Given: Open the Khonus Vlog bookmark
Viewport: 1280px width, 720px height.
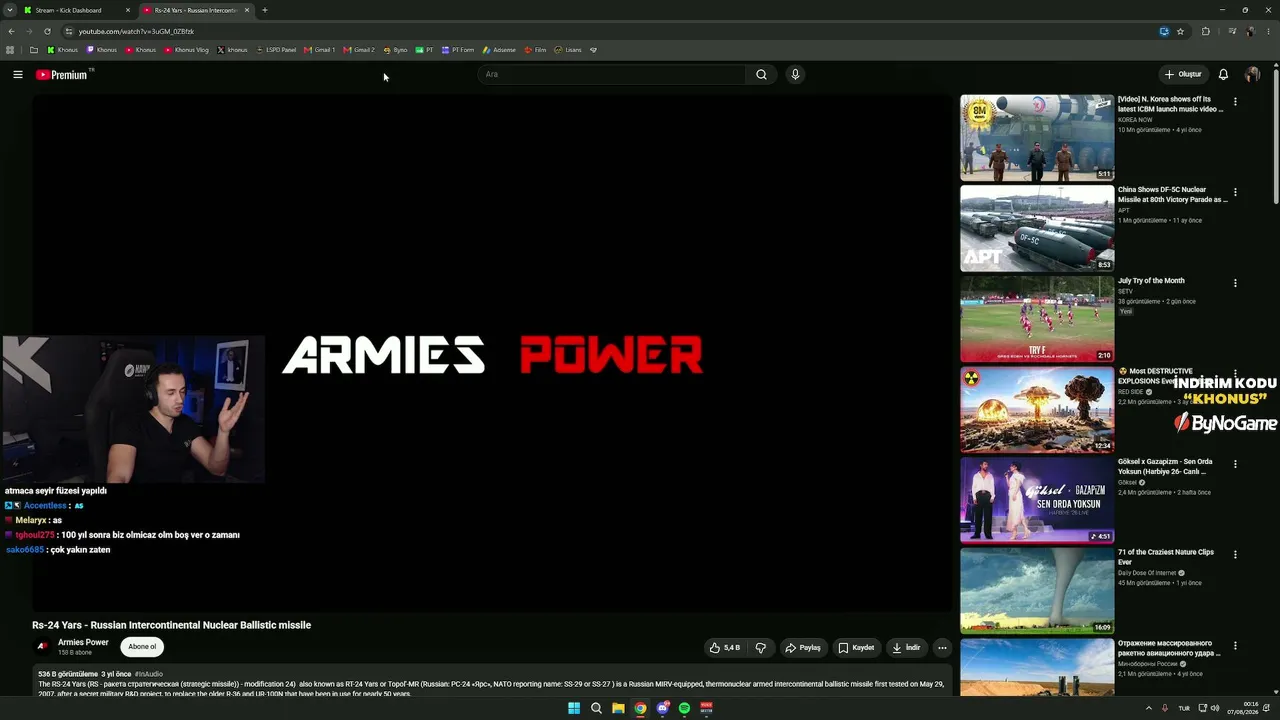Looking at the screenshot, I should (187, 49).
